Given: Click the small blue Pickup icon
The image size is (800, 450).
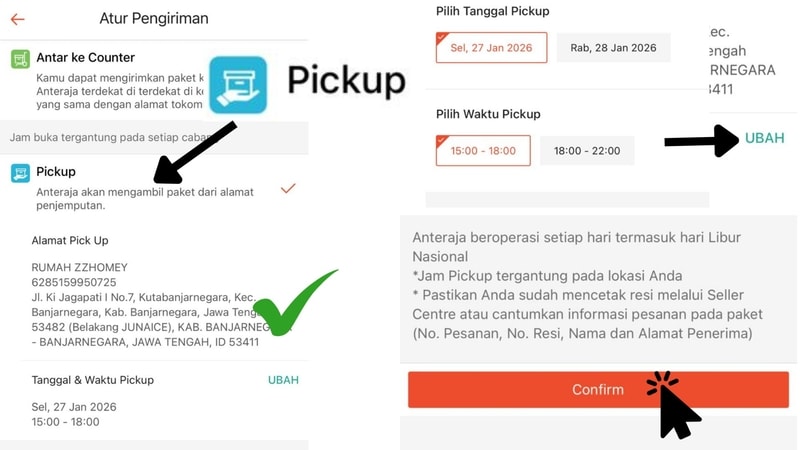Looking at the screenshot, I should [x=20, y=173].
